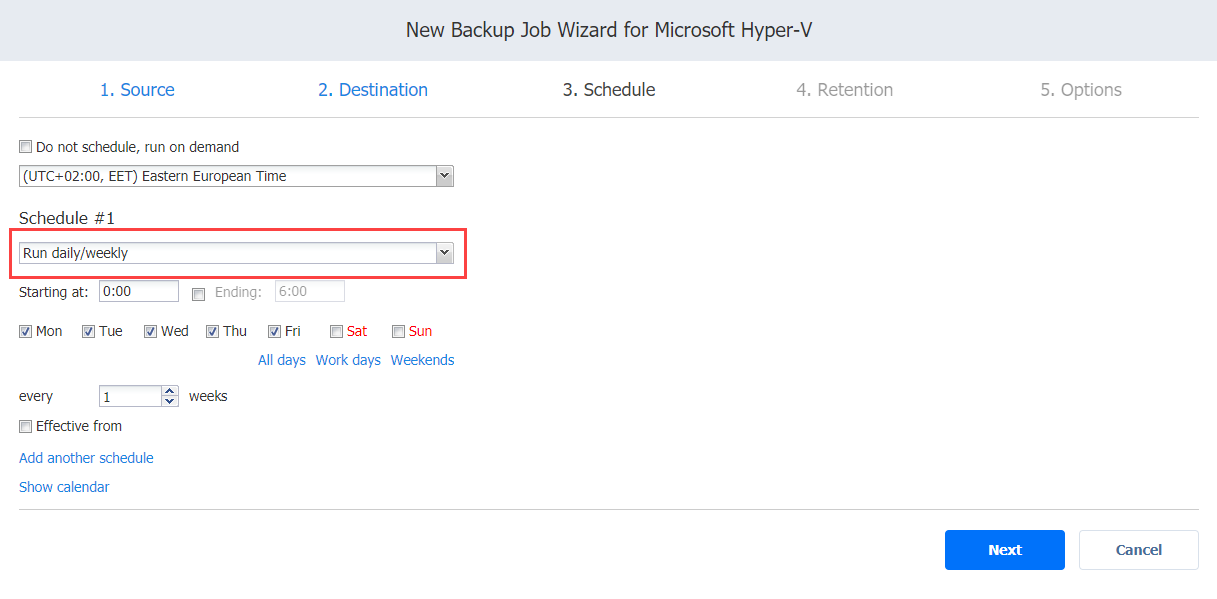The width and height of the screenshot is (1217, 599).
Task: Select the Work days link
Action: pos(348,360)
